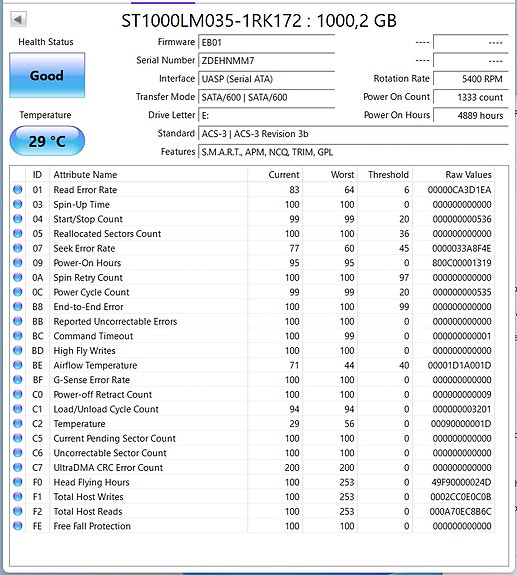The width and height of the screenshot is (517, 575).
Task: Click status icon of Reallocated Sectors Count row
Action: point(18,234)
